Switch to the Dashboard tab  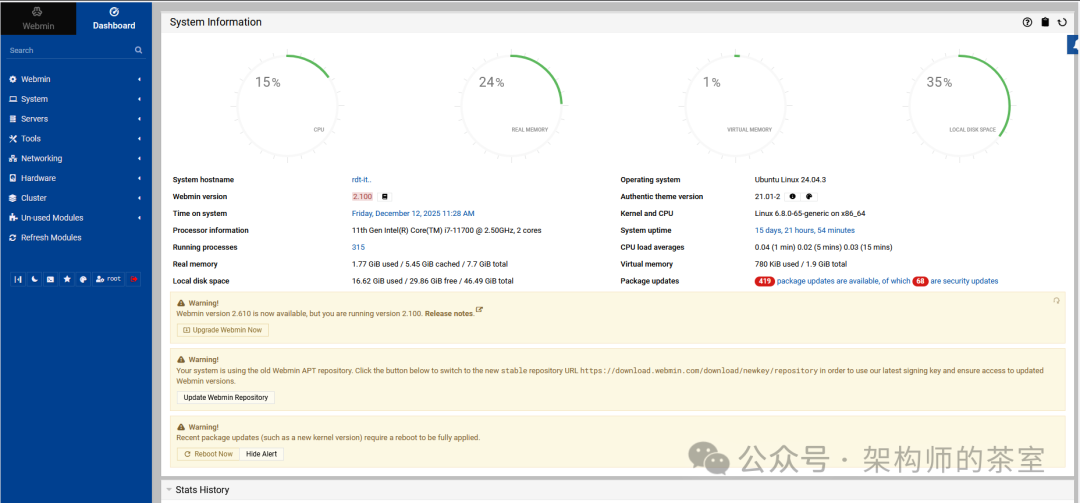[114, 19]
